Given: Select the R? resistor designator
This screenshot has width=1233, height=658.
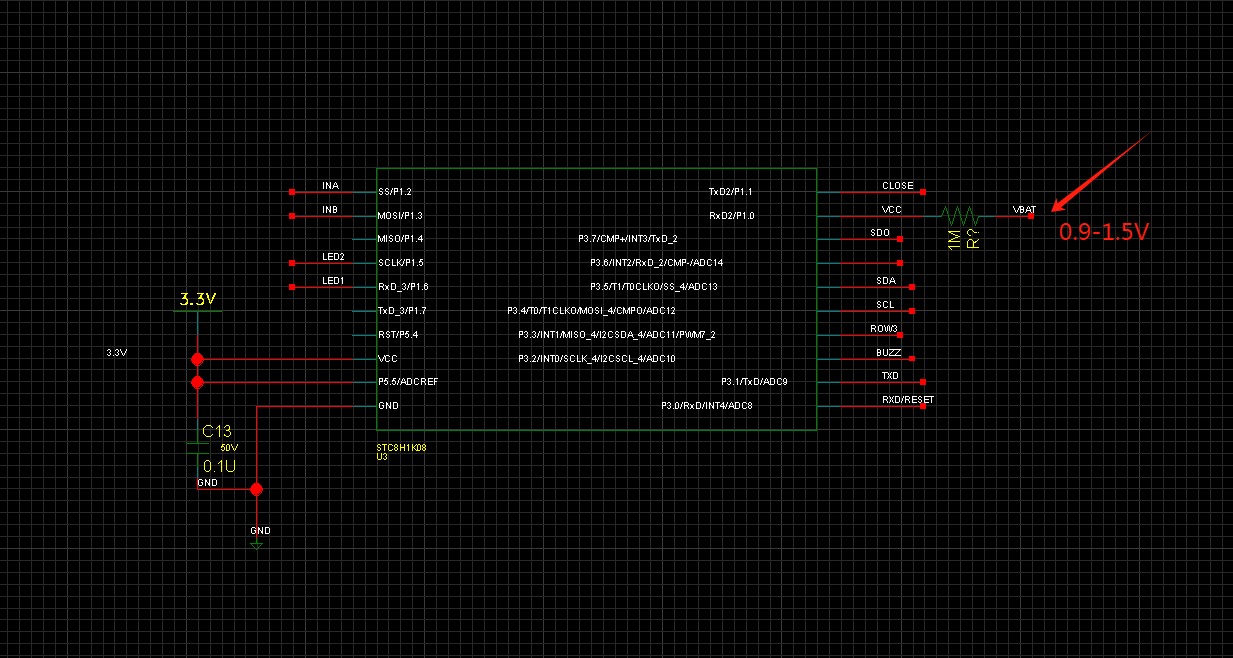Looking at the screenshot, I should pyautogui.click(x=974, y=238).
